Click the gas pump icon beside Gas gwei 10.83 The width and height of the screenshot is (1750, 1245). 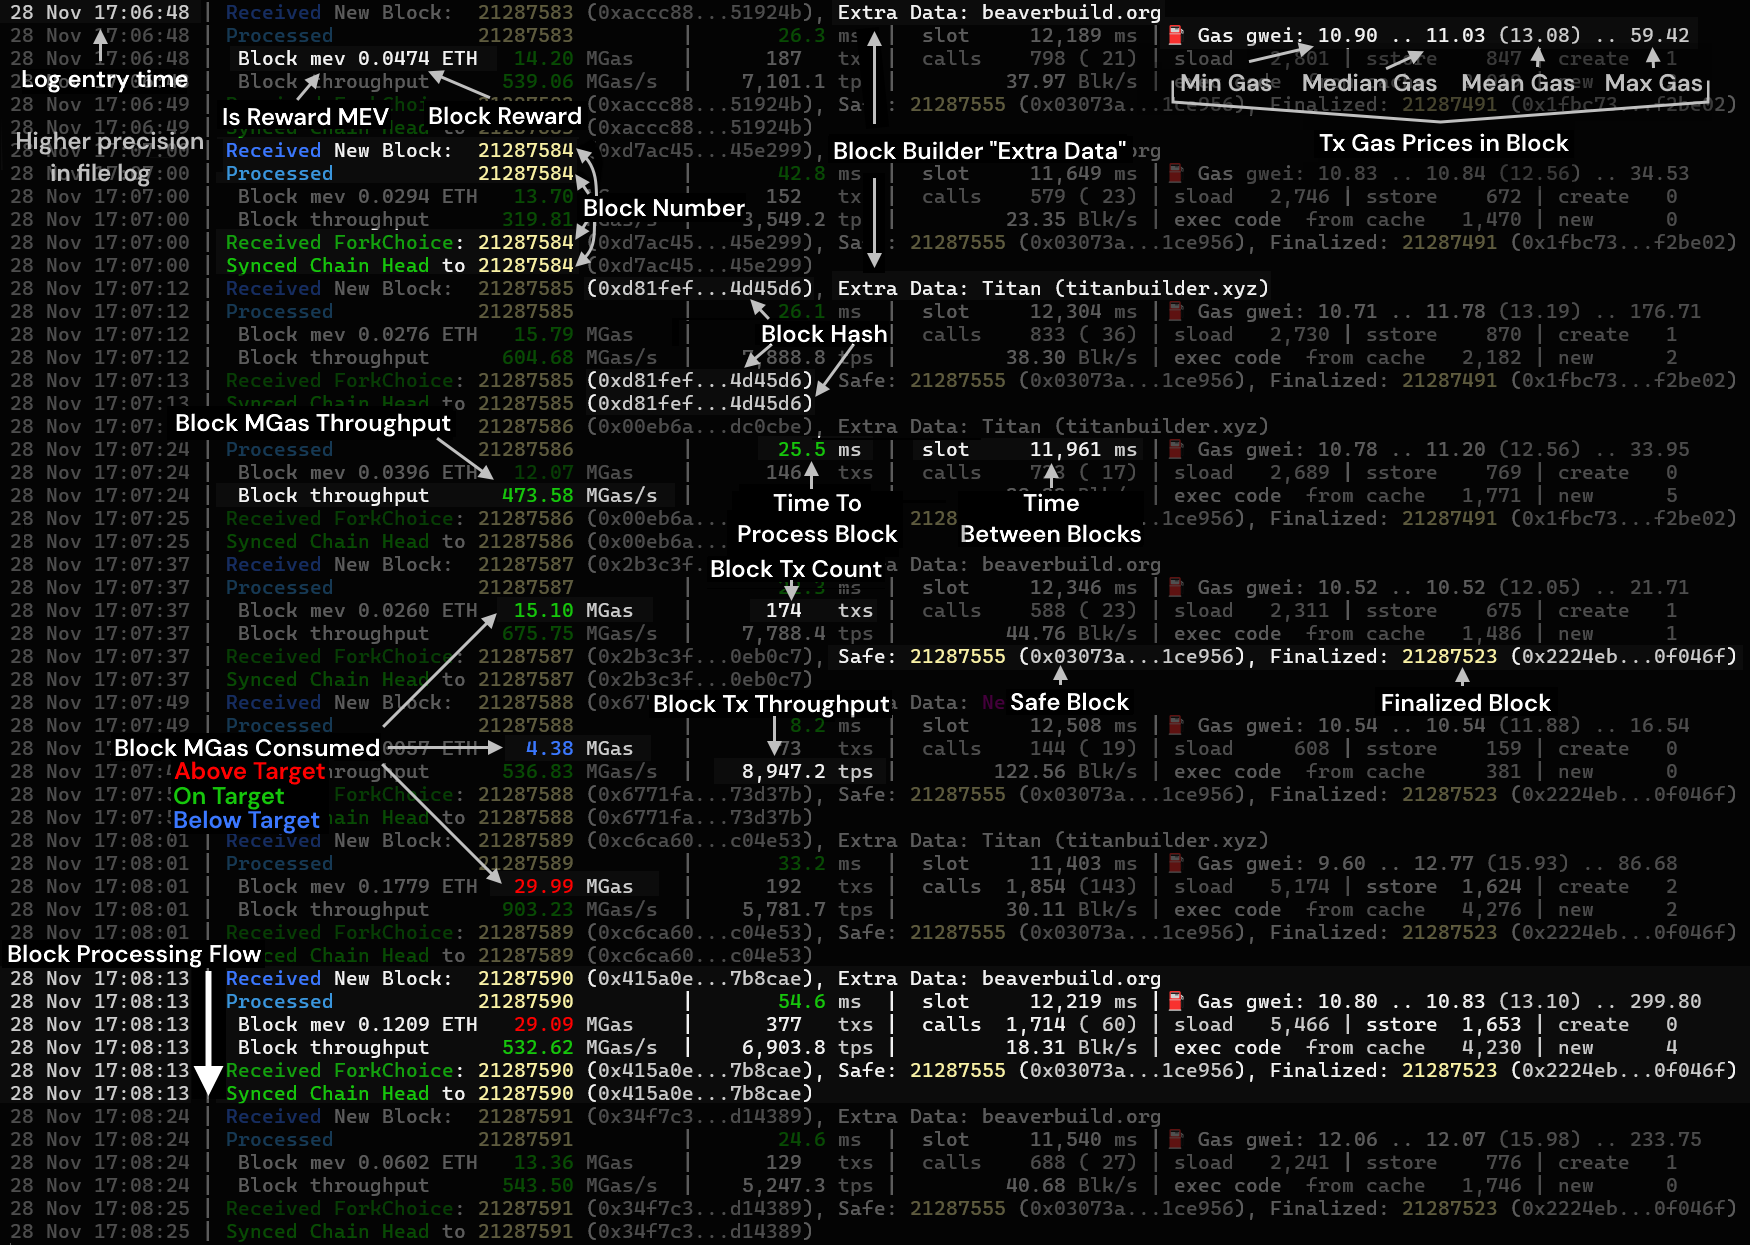(1177, 173)
